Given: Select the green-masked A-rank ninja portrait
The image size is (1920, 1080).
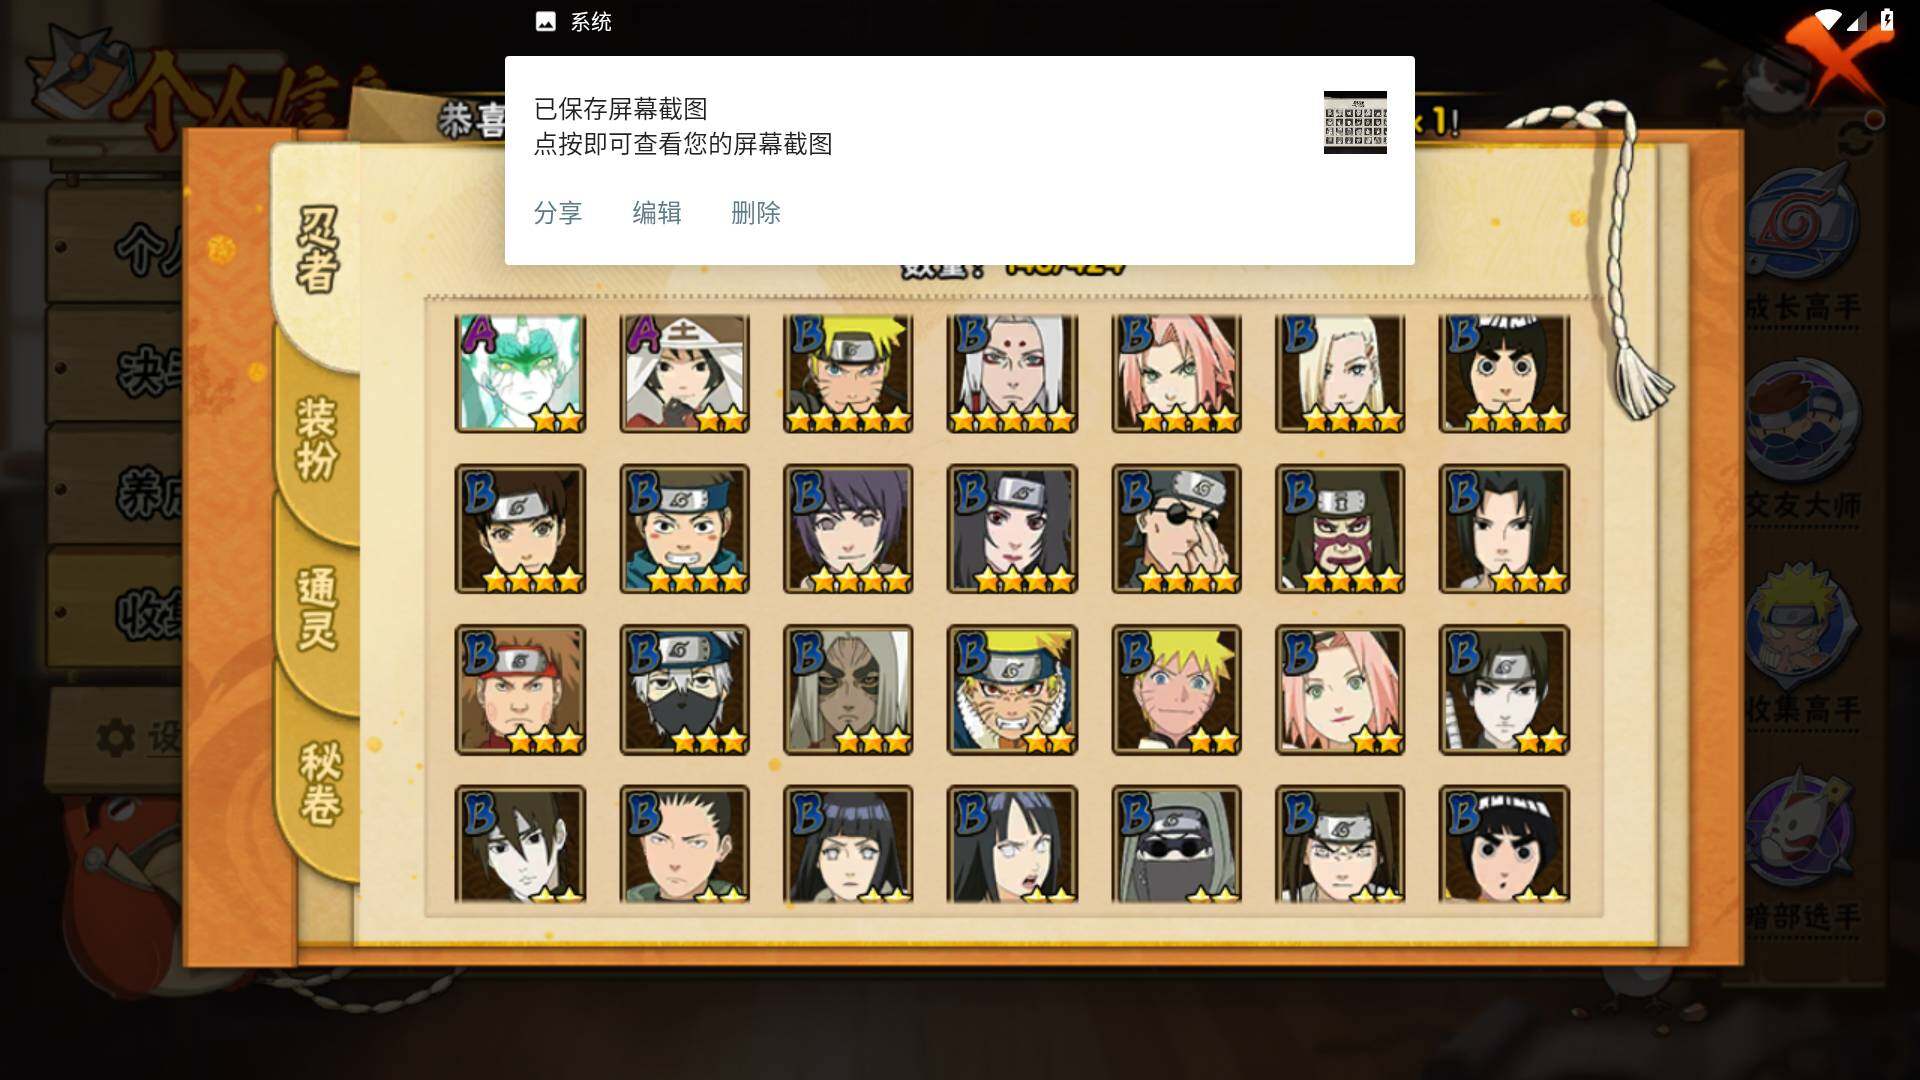Looking at the screenshot, I should (x=520, y=373).
